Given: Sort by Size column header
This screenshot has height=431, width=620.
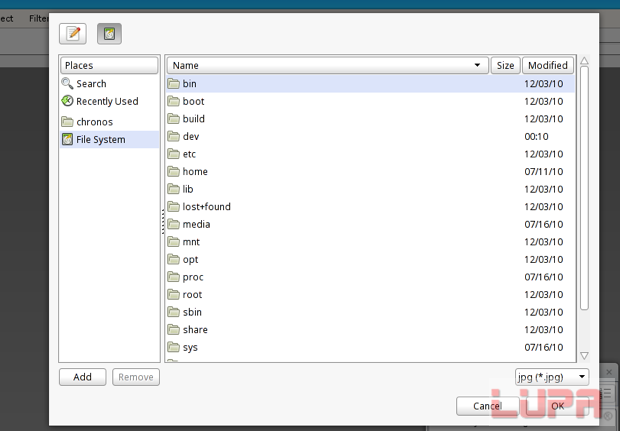Looking at the screenshot, I should click(505, 65).
